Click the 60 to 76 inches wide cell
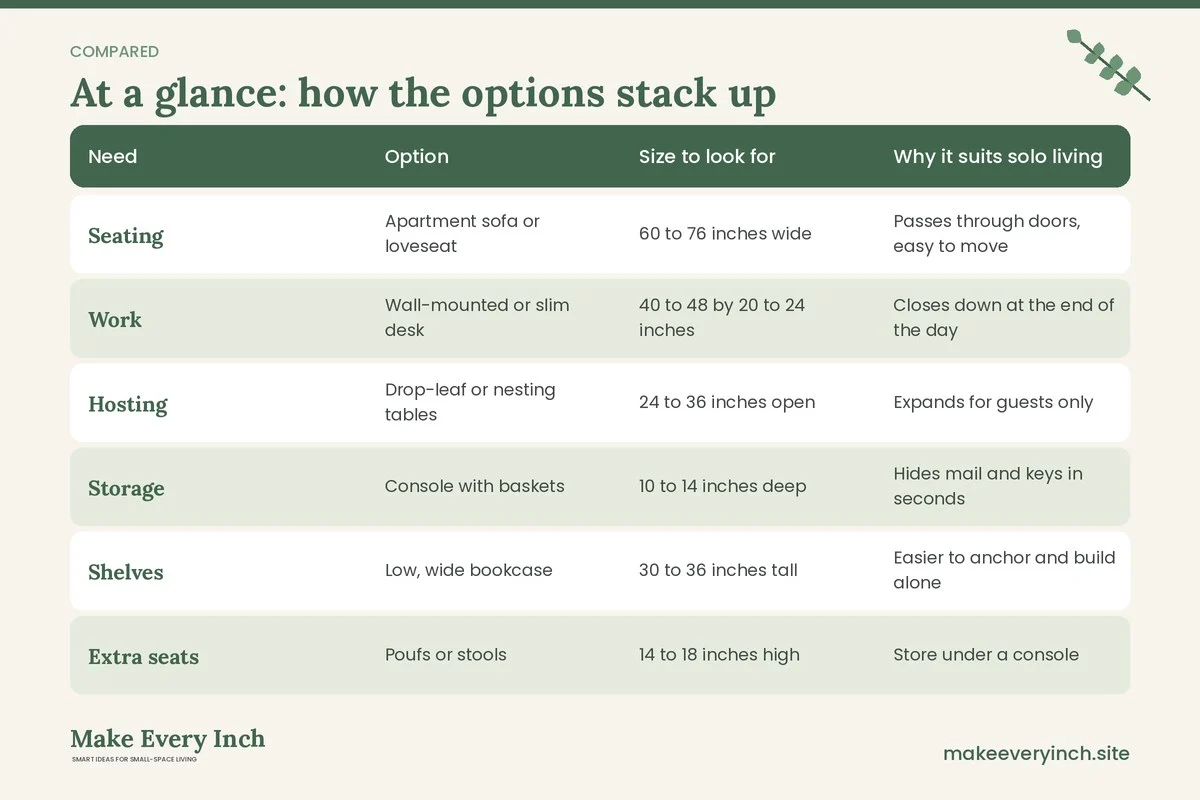Screen dimensions: 1200x800 click(725, 234)
